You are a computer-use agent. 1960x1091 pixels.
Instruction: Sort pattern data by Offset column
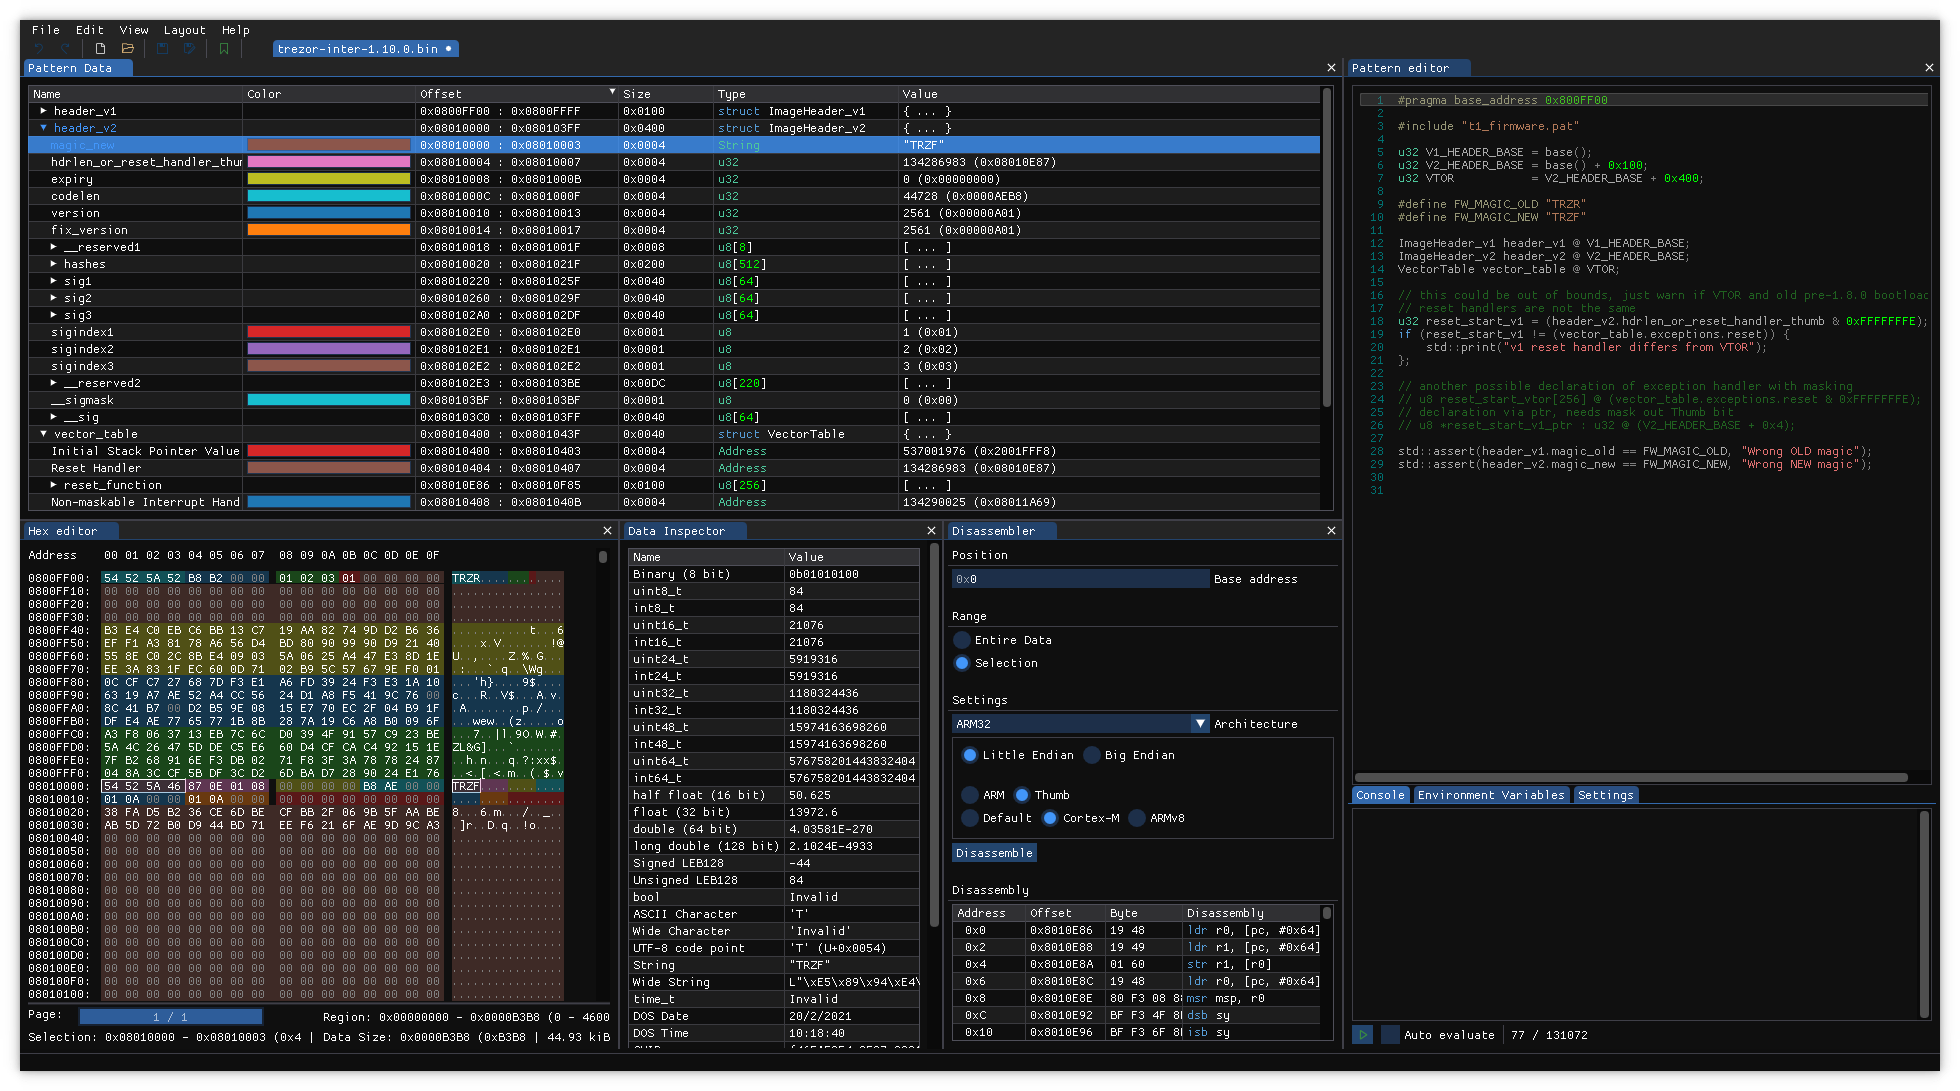(517, 94)
